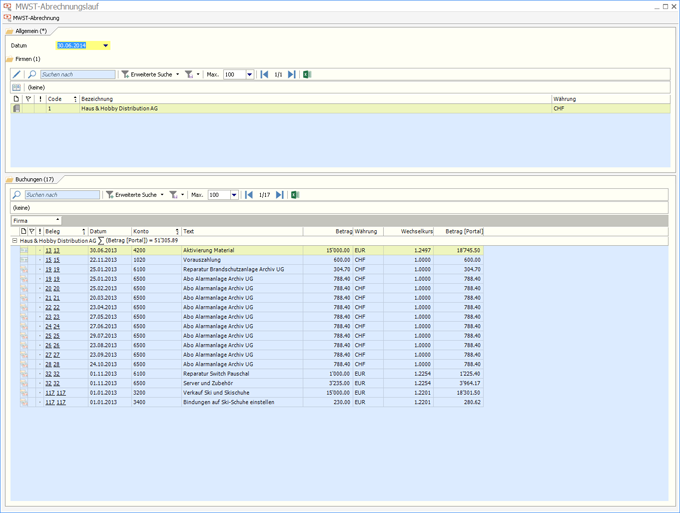Image resolution: width=680 pixels, height=513 pixels.
Task: Click the magnifier search icon in Firmen toolbar
Action: point(32,75)
